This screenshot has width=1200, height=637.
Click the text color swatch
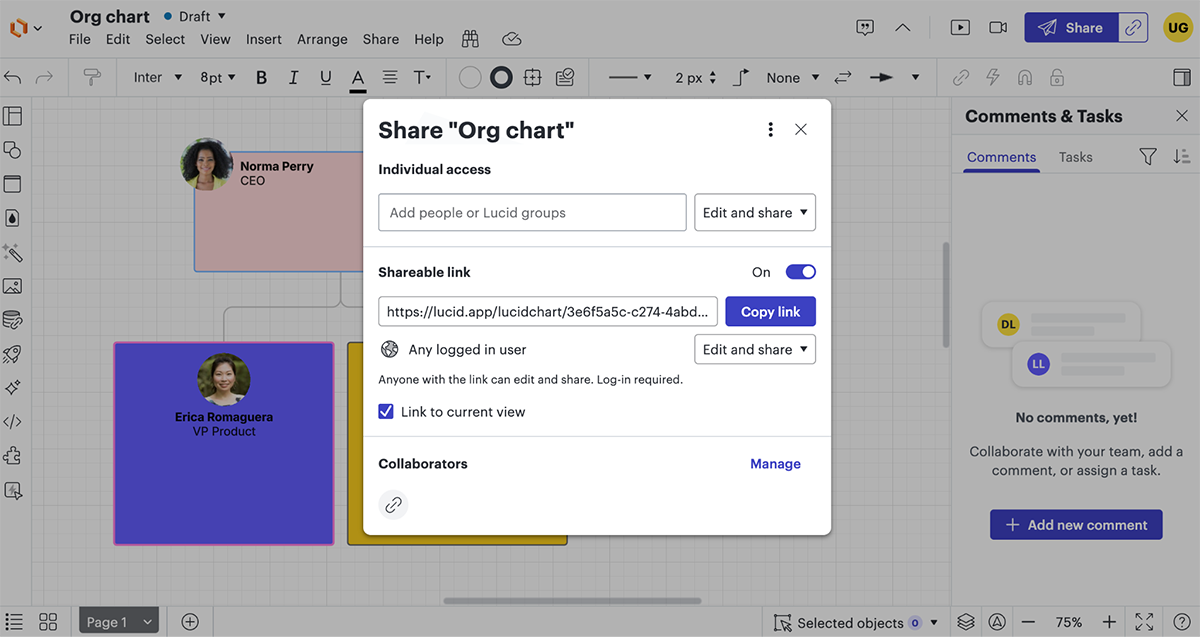[x=357, y=77]
